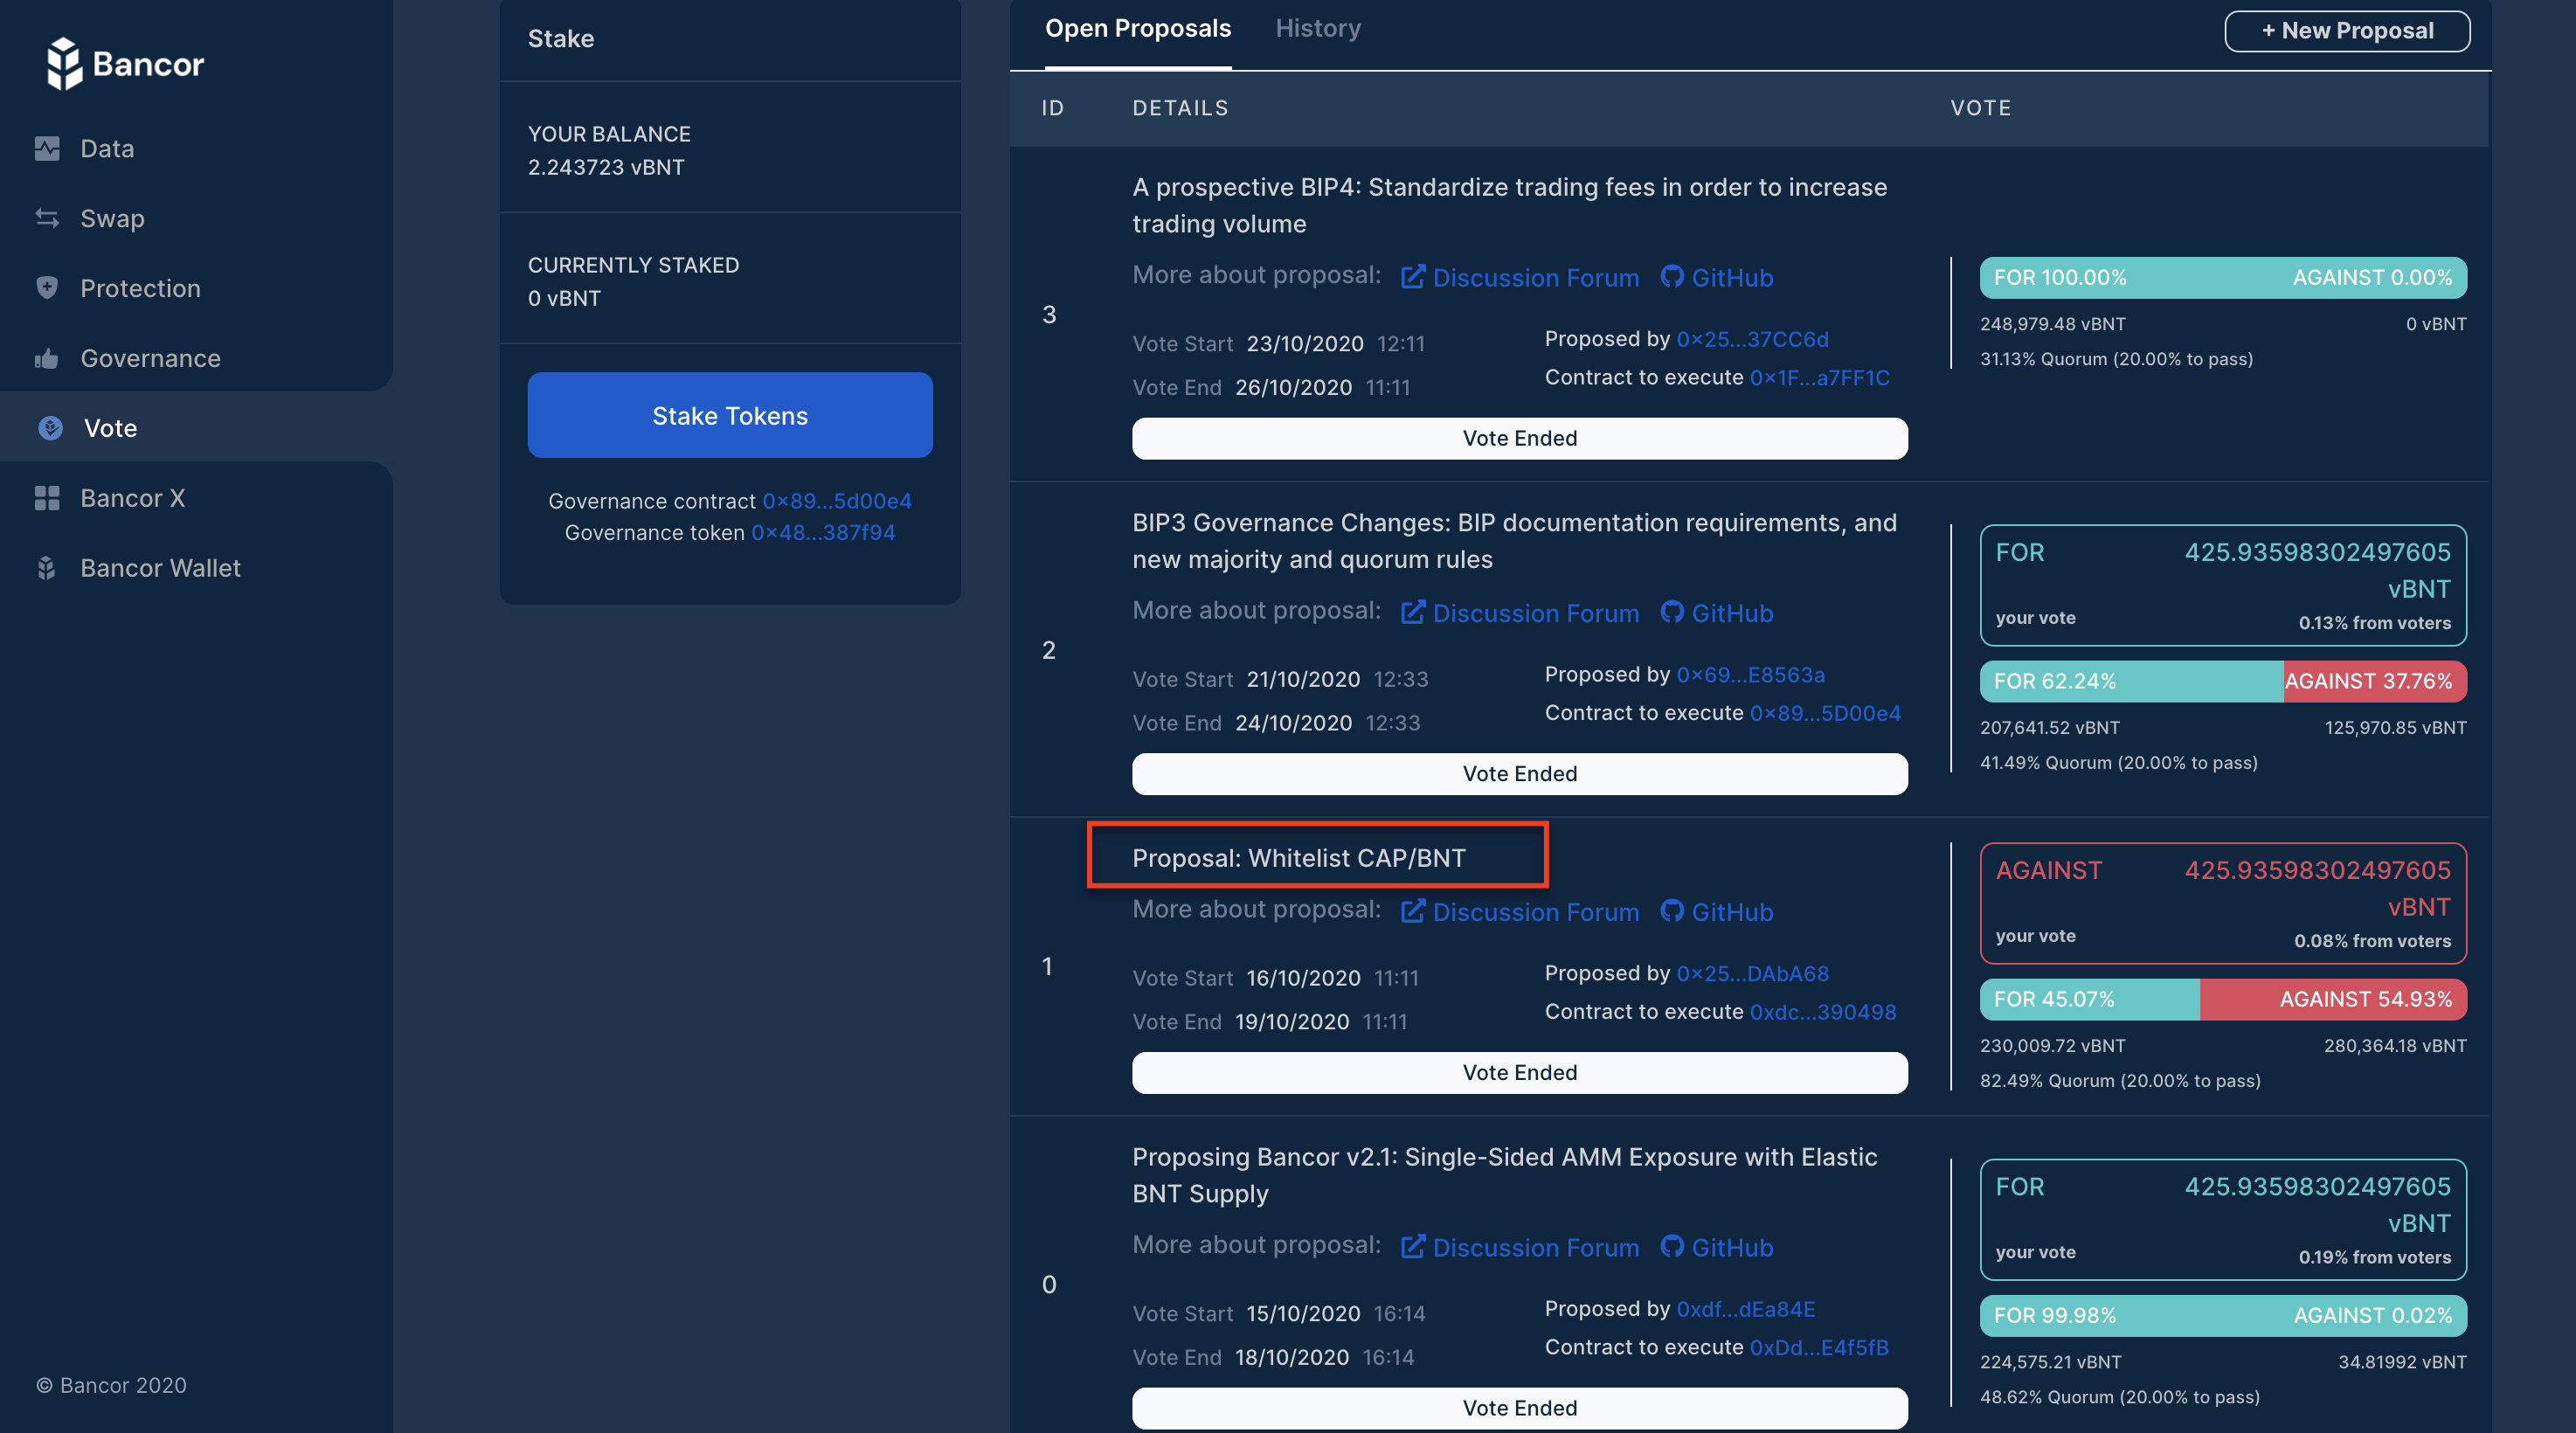Screen dimensions: 2576x1433
Task: Click the external-link icon next to BIP3 Discussion Forum
Action: pos(1413,612)
